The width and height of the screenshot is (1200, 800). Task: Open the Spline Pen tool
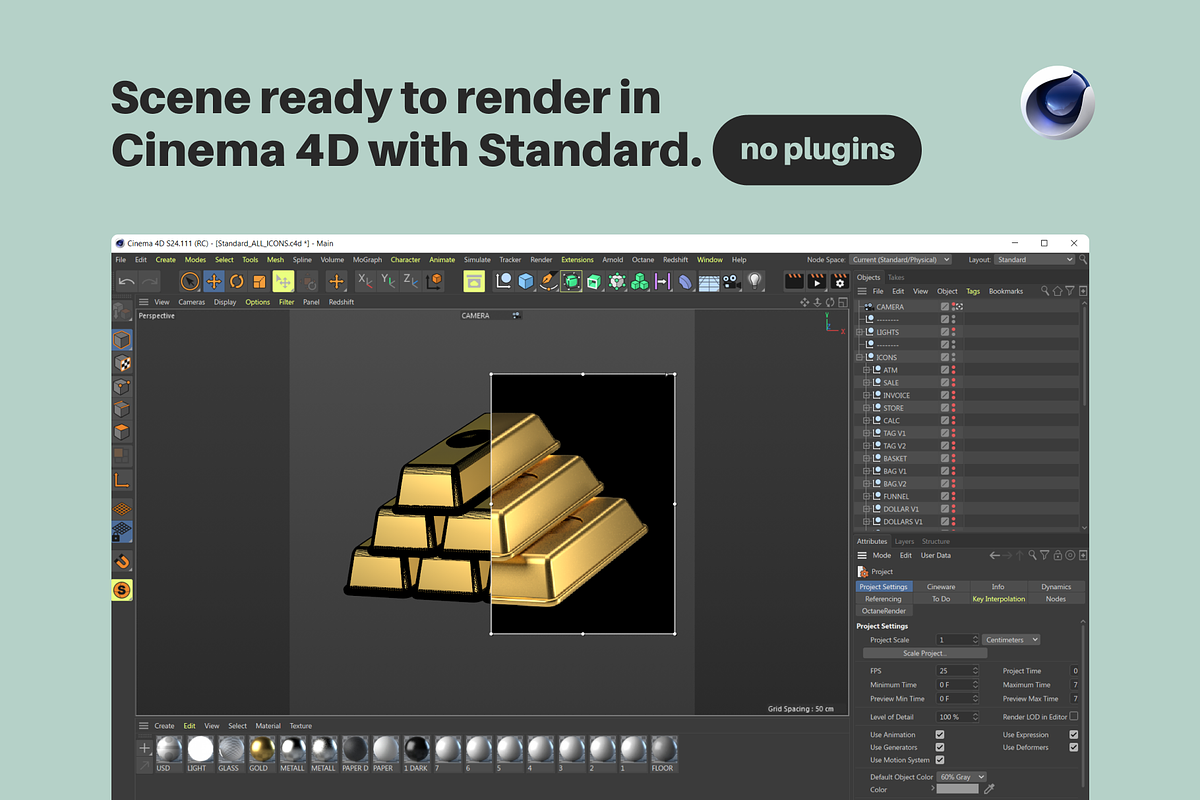[548, 282]
